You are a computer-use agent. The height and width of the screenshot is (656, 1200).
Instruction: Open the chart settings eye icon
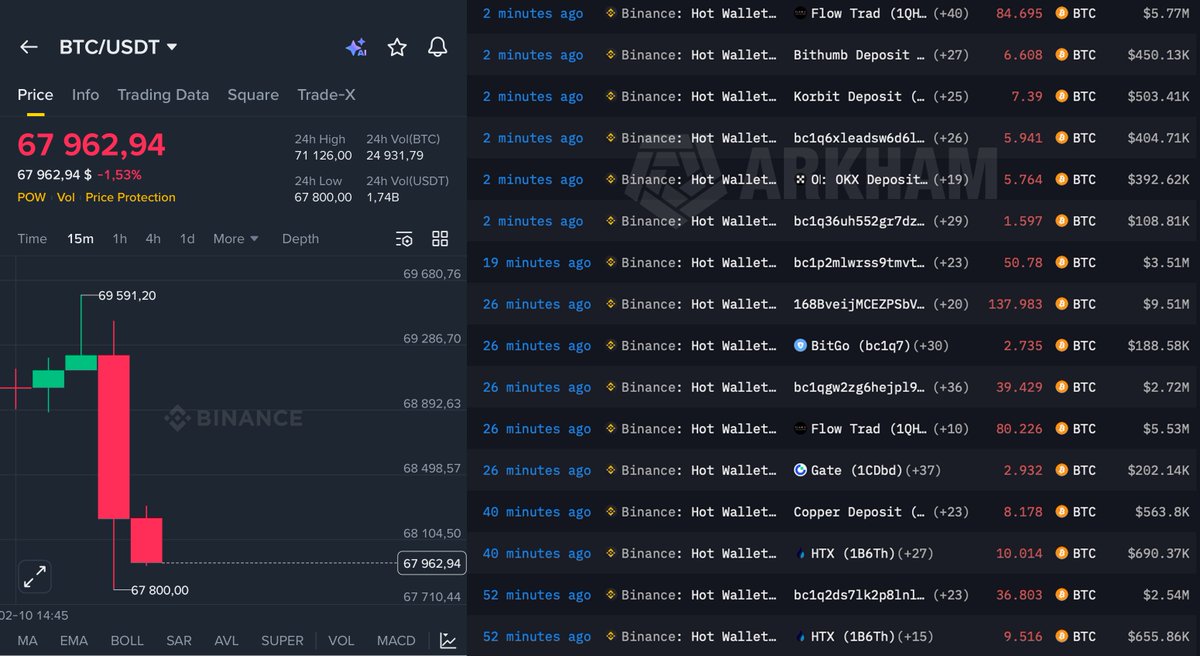pyautogui.click(x=403, y=238)
